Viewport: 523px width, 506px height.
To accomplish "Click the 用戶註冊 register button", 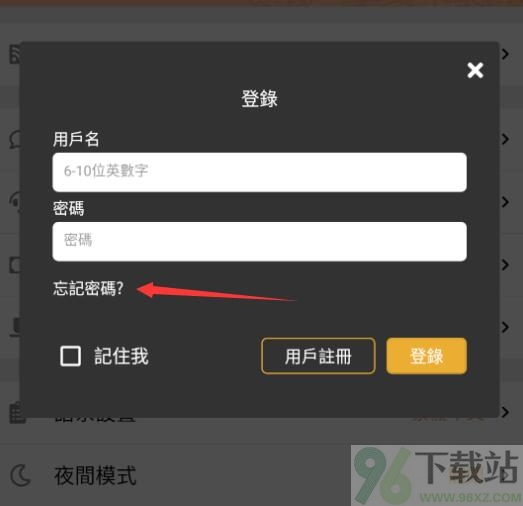I will 318,356.
